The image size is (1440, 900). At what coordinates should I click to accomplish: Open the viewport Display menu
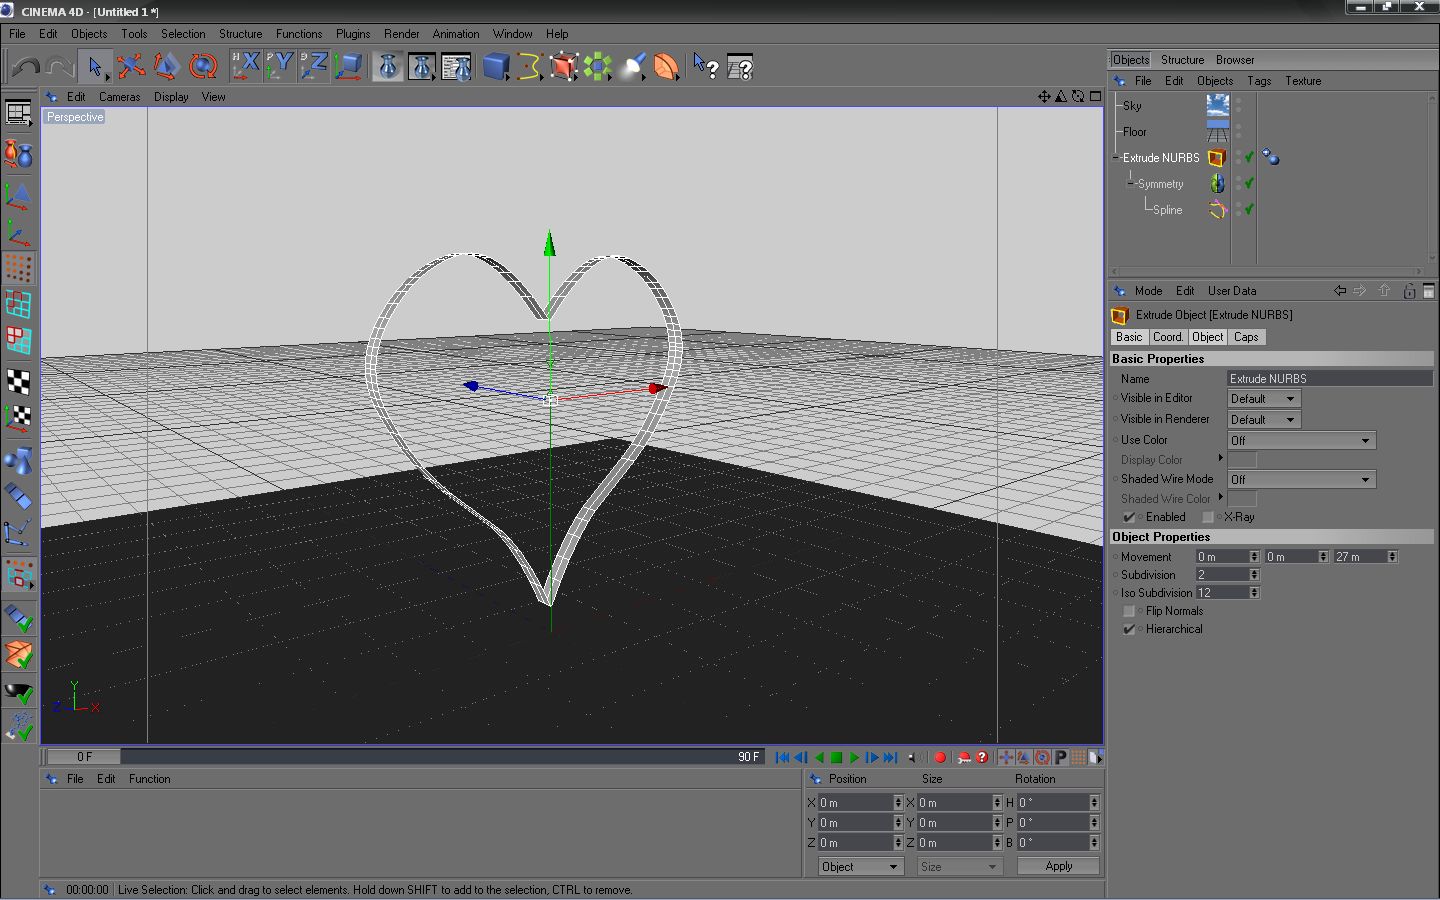[x=171, y=97]
